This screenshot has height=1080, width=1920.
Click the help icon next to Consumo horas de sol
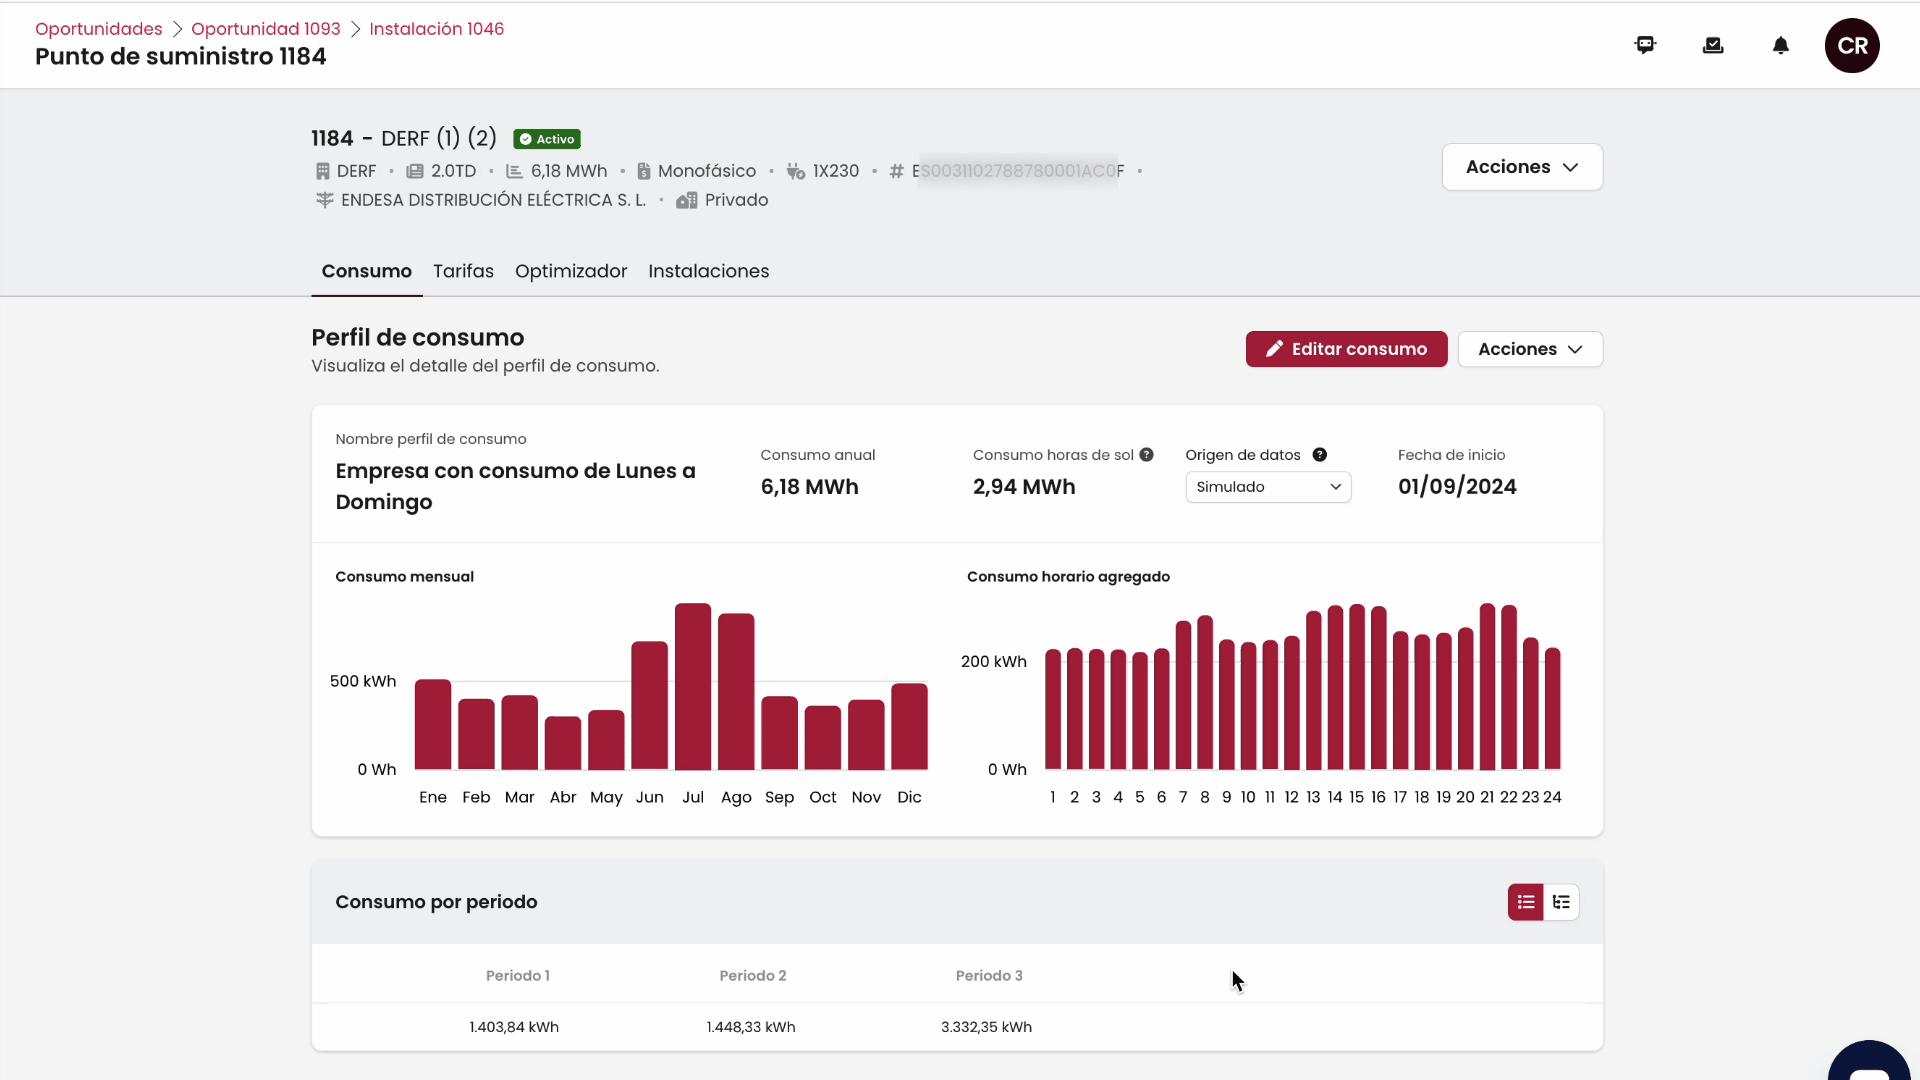[1147, 455]
